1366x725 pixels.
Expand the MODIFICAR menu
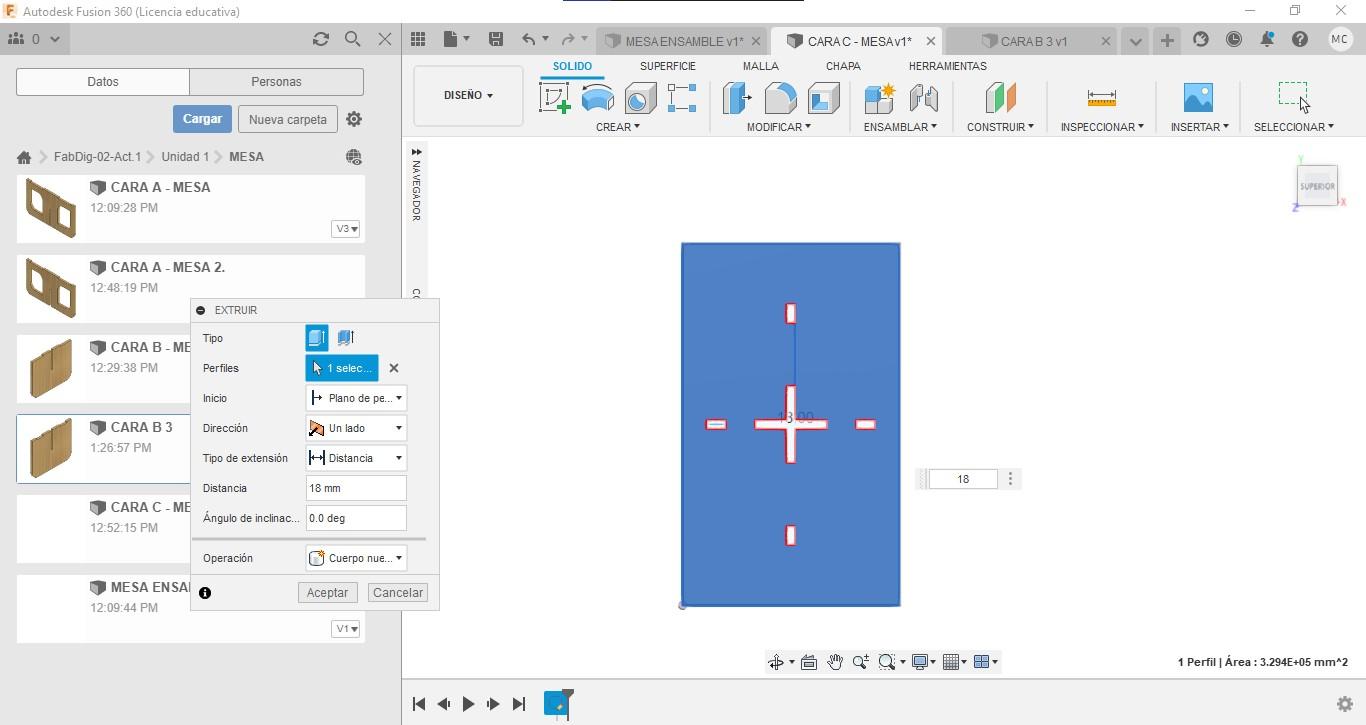[x=779, y=127]
